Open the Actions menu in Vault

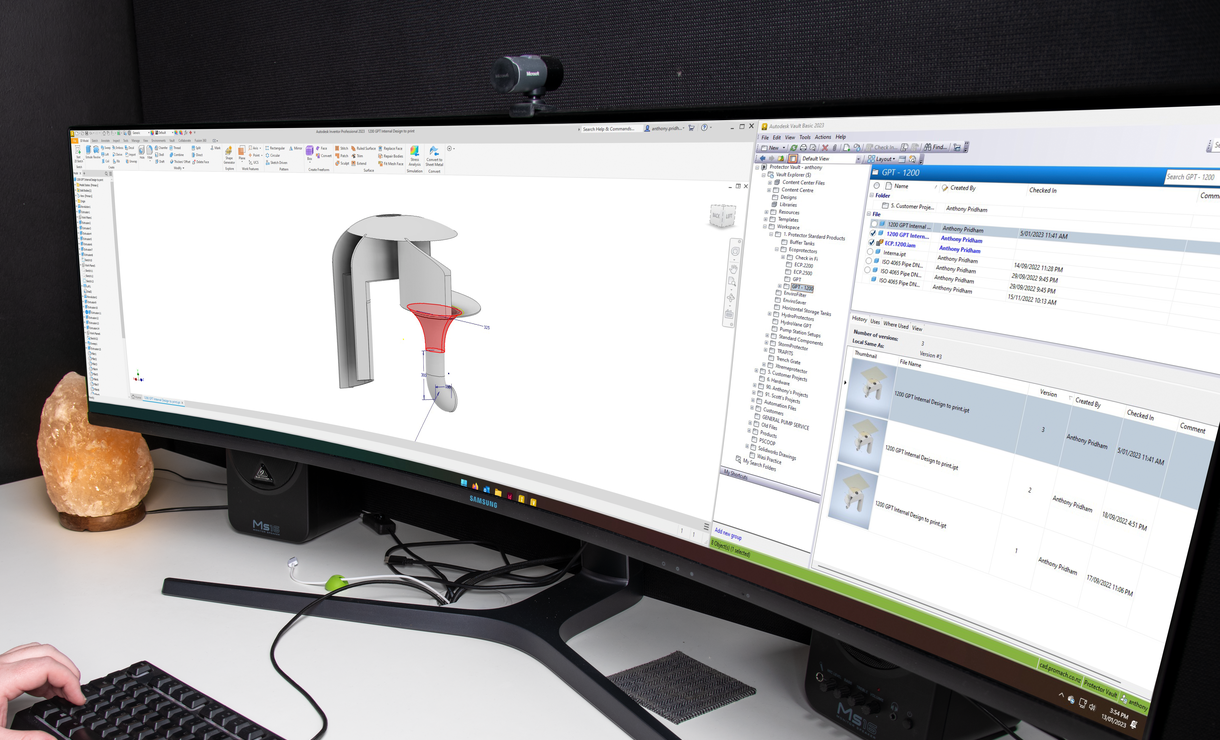click(823, 137)
